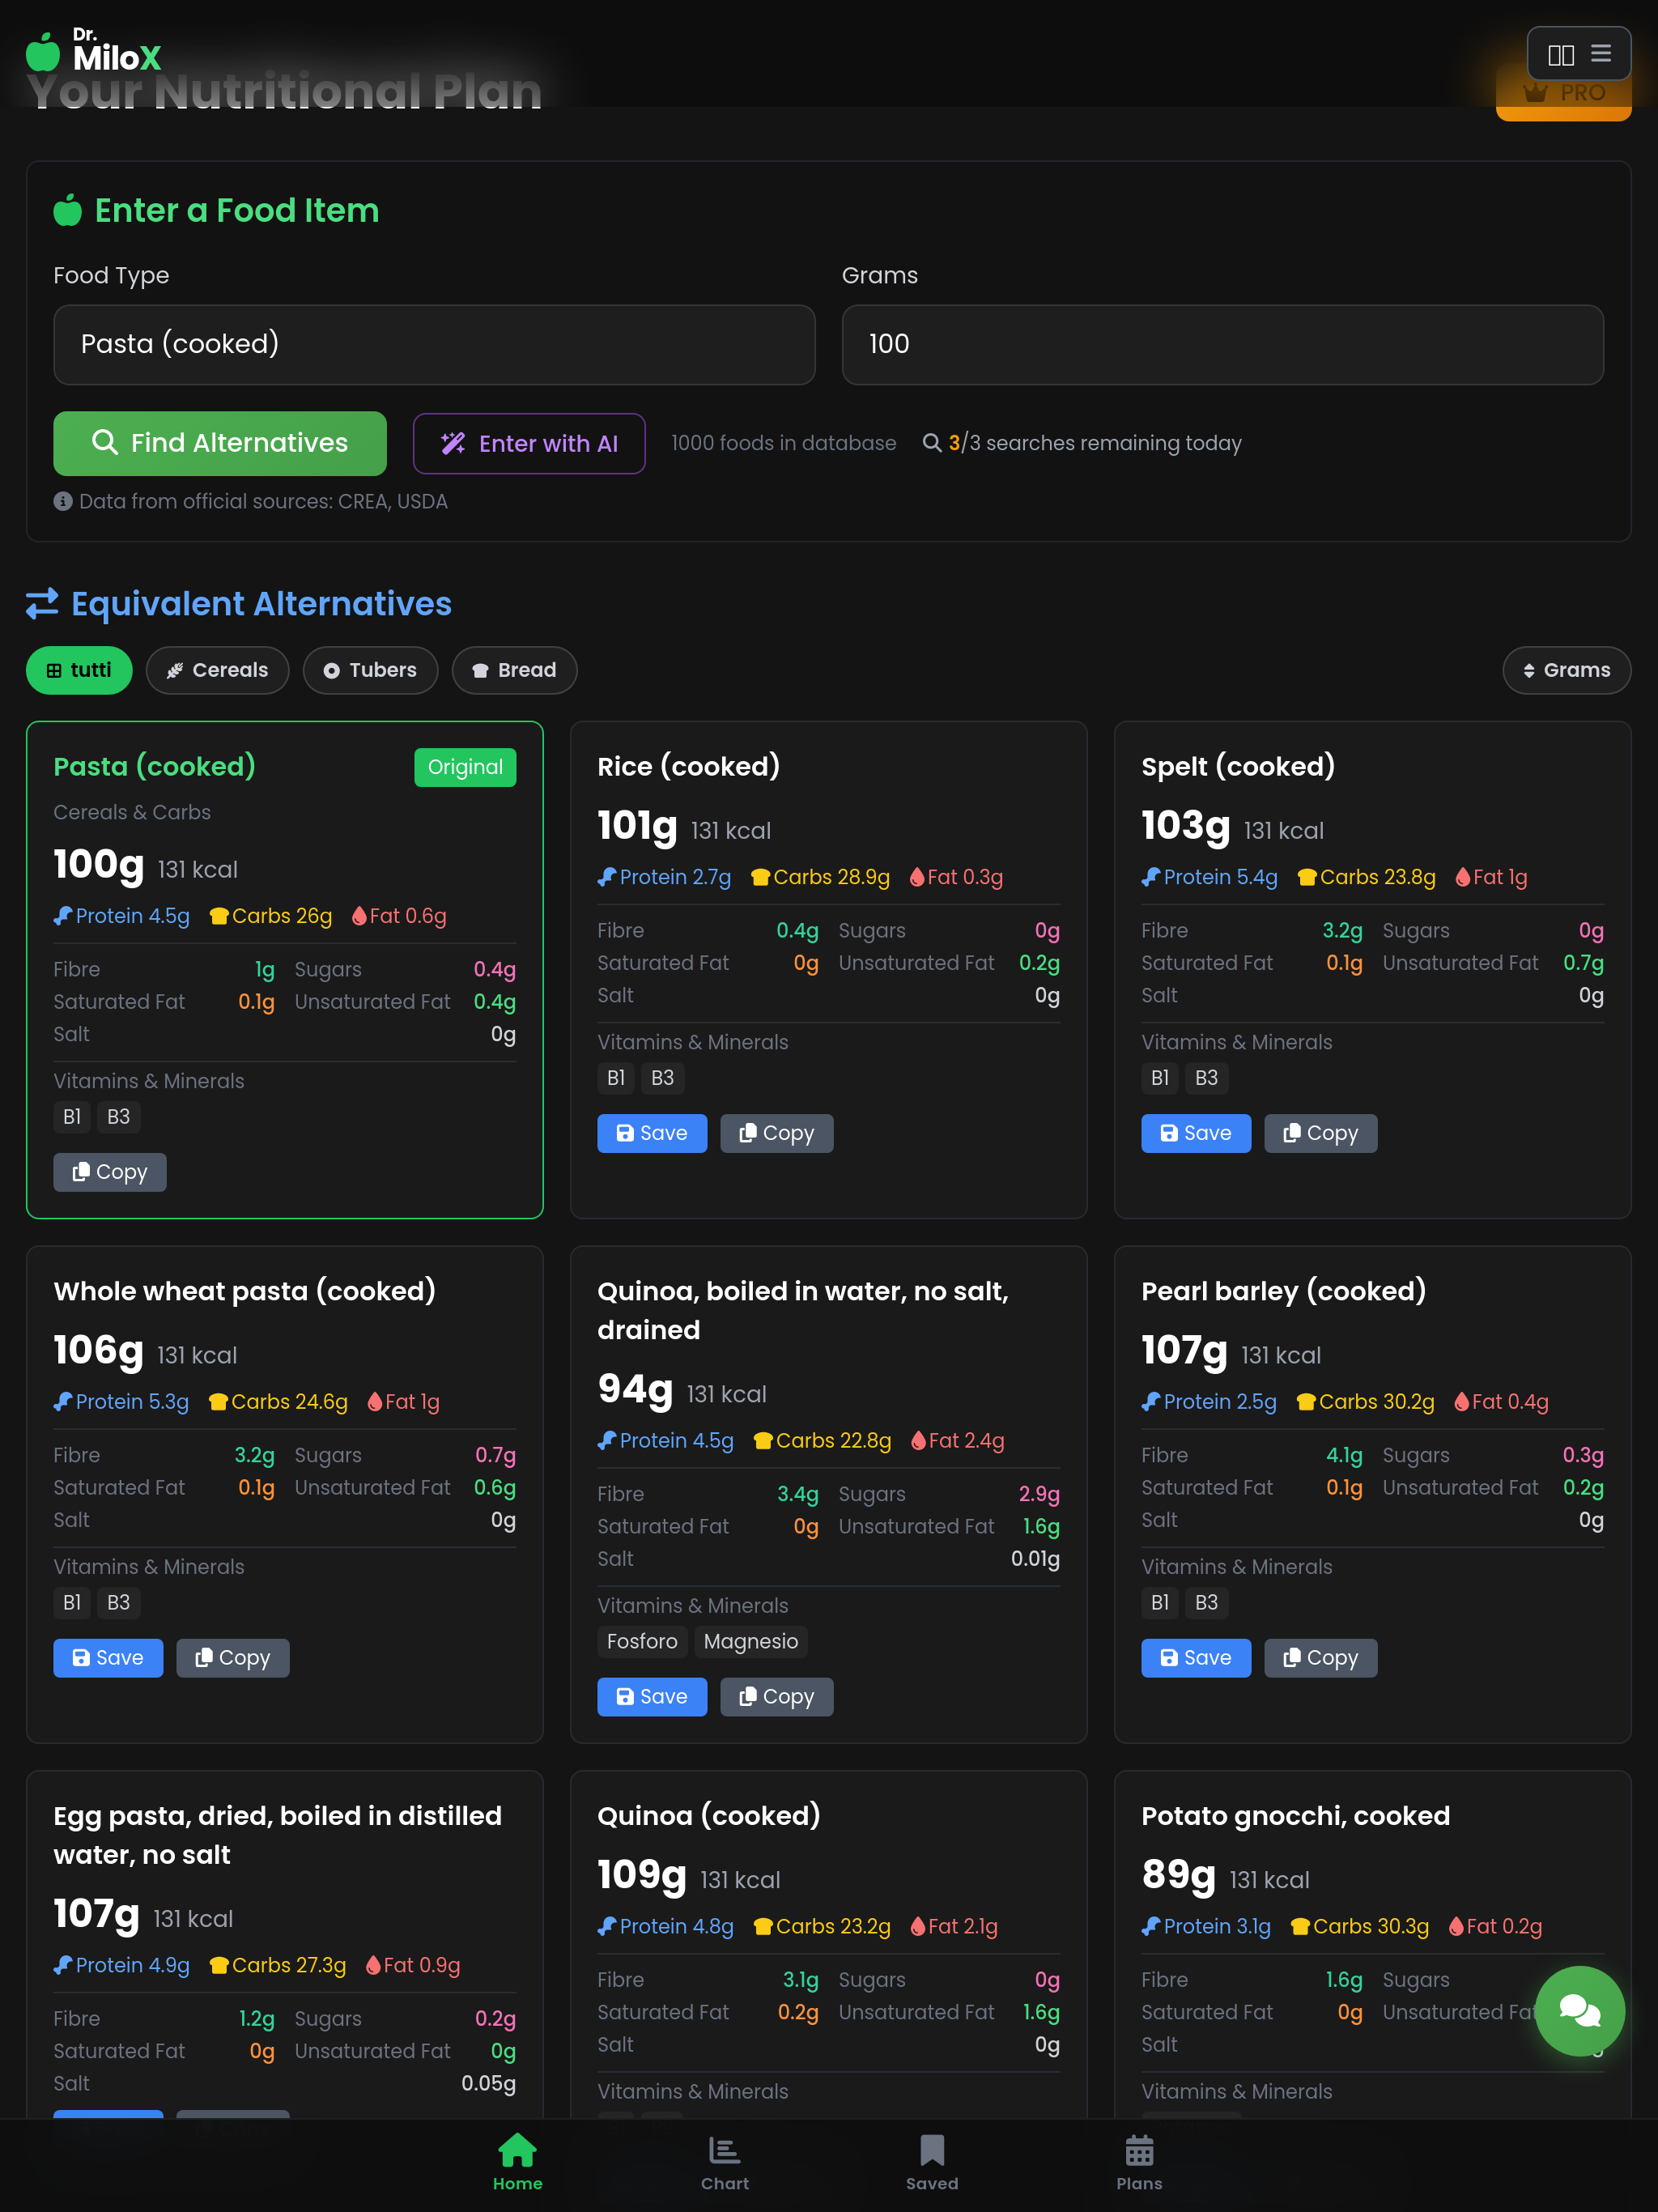Image resolution: width=1658 pixels, height=2212 pixels.
Task: Copy the Spelt (cooked) alternative
Action: [x=1320, y=1133]
